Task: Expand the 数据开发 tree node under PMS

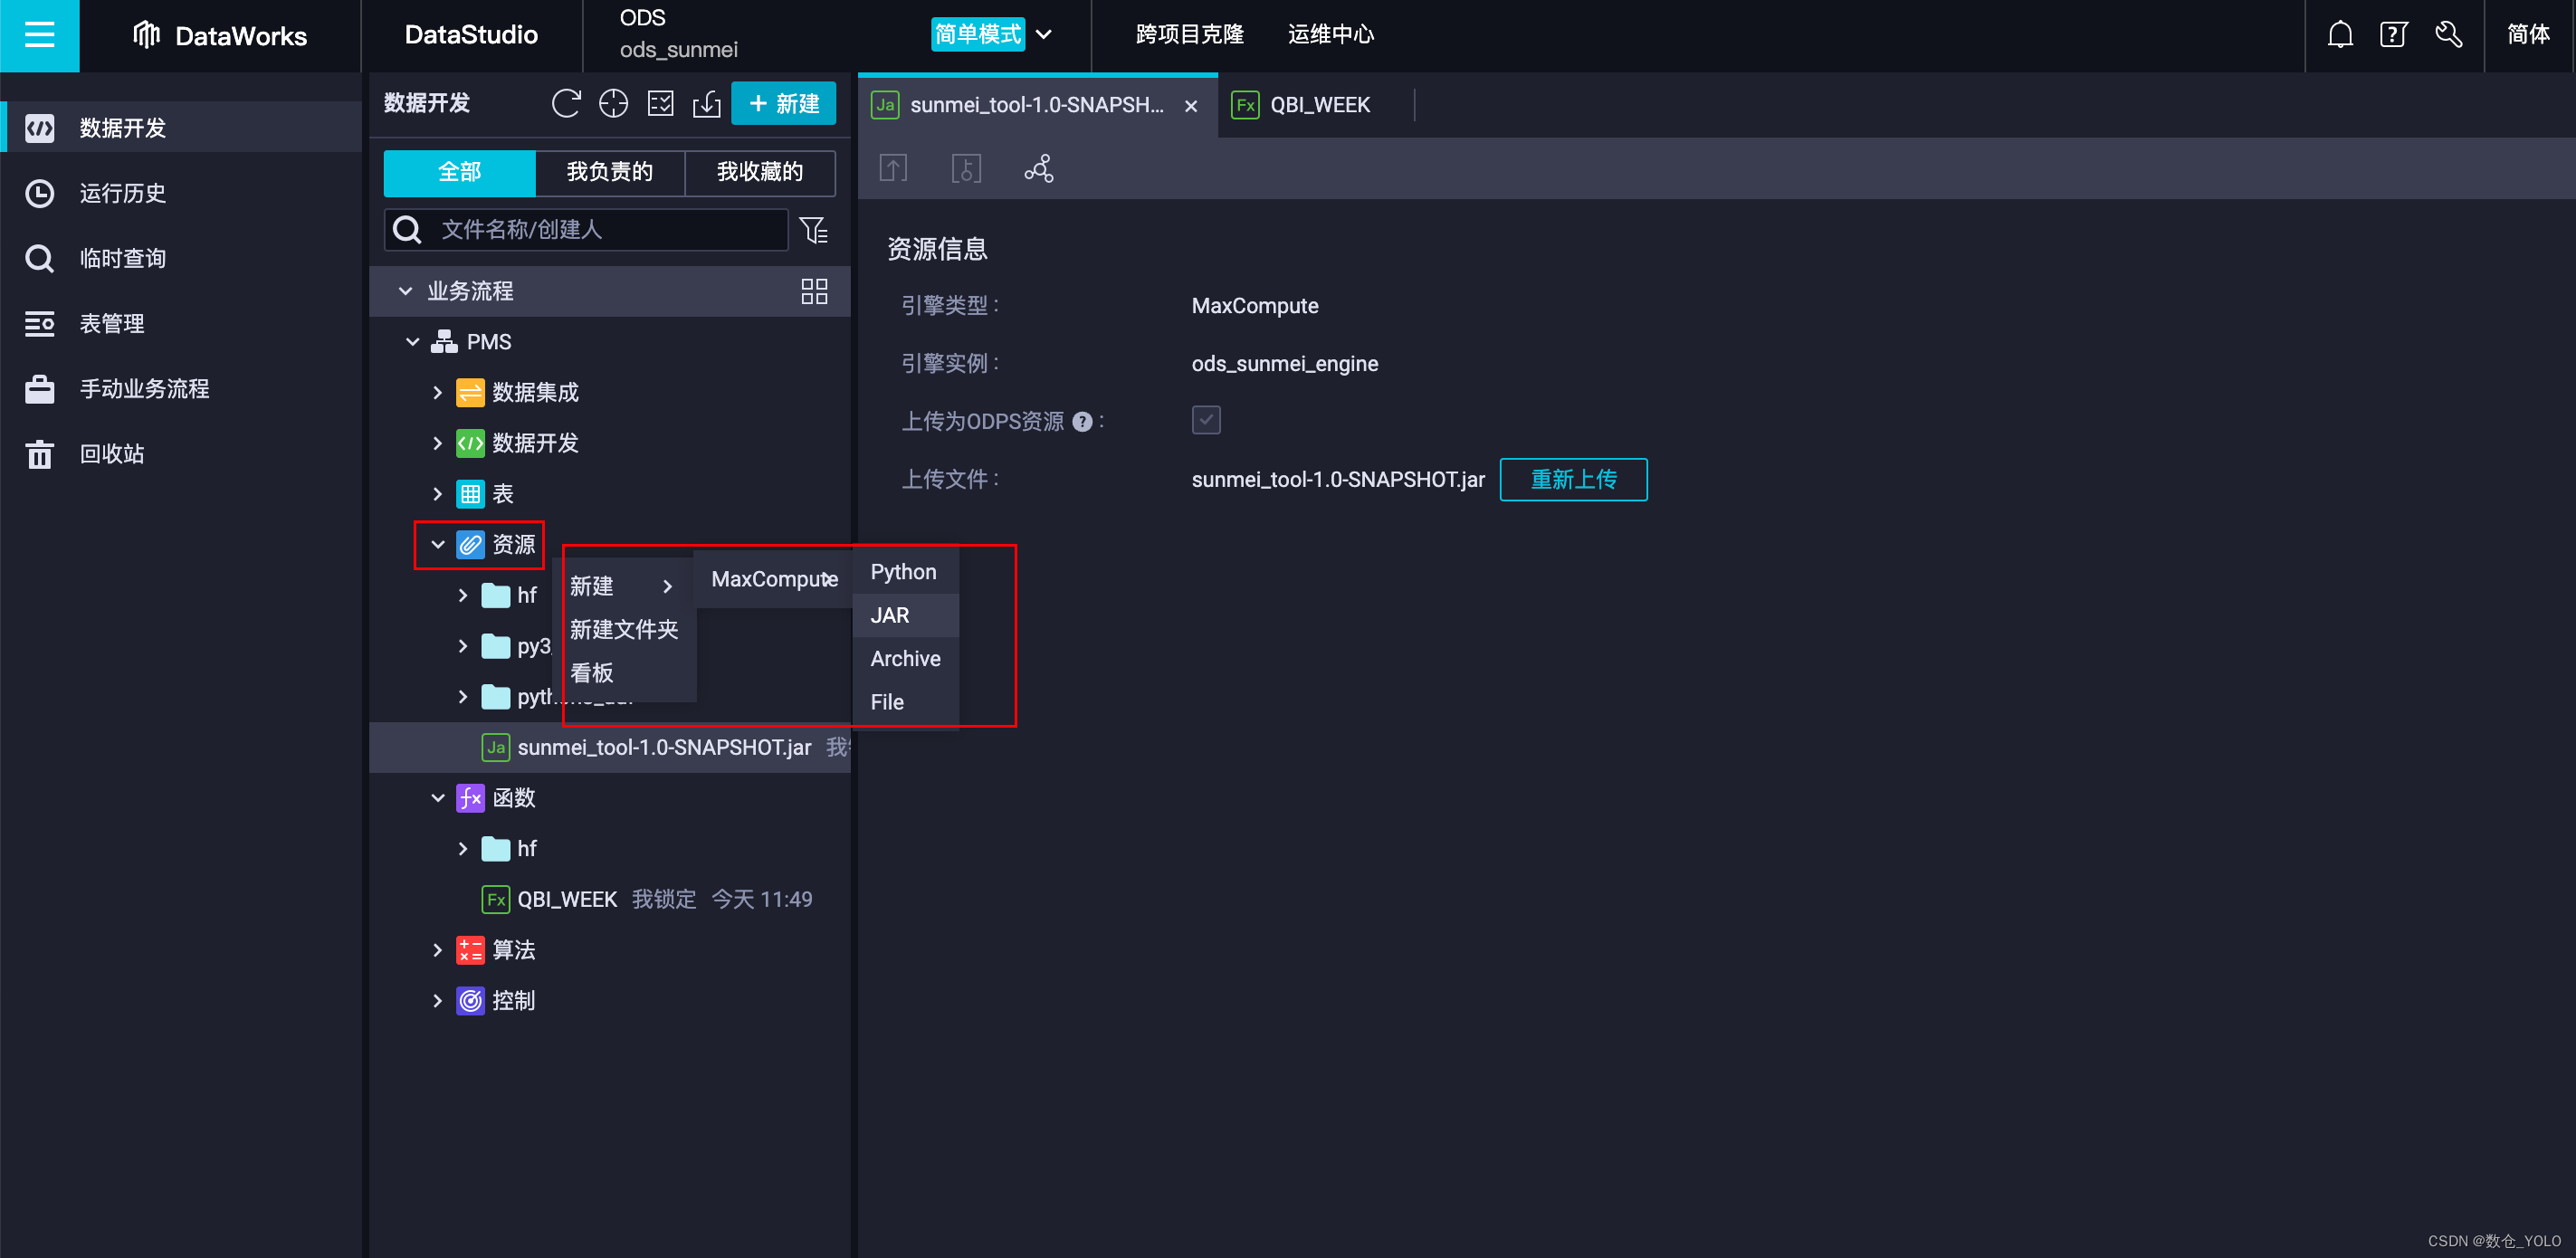Action: 437,443
